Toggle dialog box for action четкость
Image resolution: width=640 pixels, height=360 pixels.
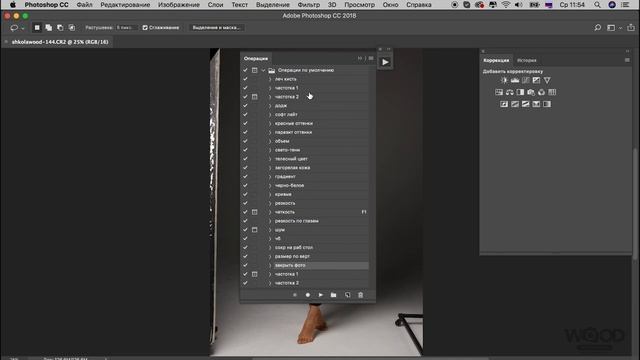tap(255, 212)
